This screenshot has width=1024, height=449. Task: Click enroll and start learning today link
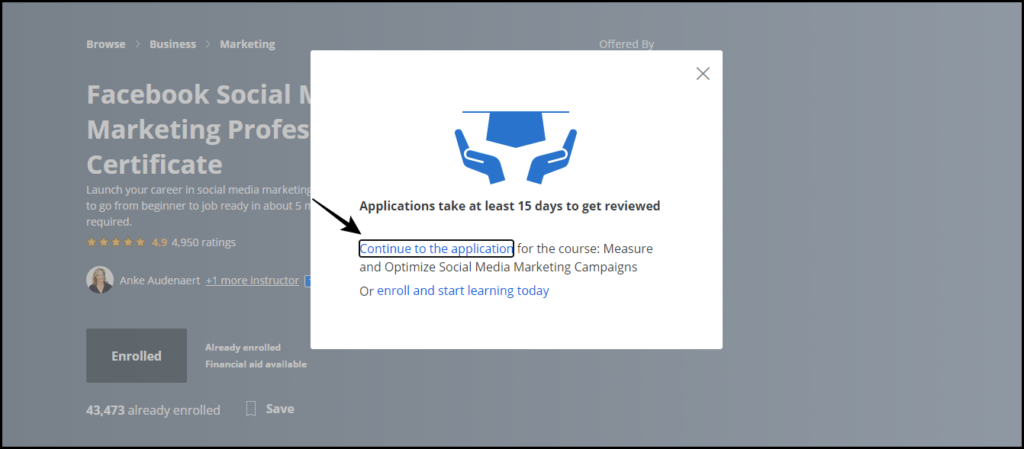click(463, 290)
